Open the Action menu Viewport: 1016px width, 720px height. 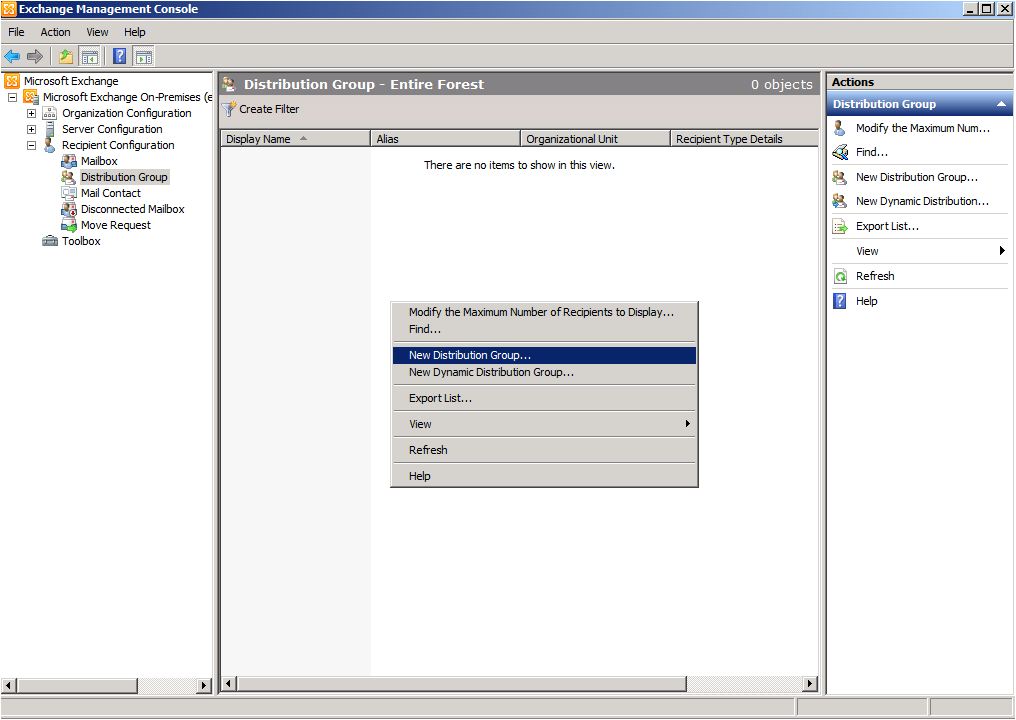pyautogui.click(x=55, y=32)
